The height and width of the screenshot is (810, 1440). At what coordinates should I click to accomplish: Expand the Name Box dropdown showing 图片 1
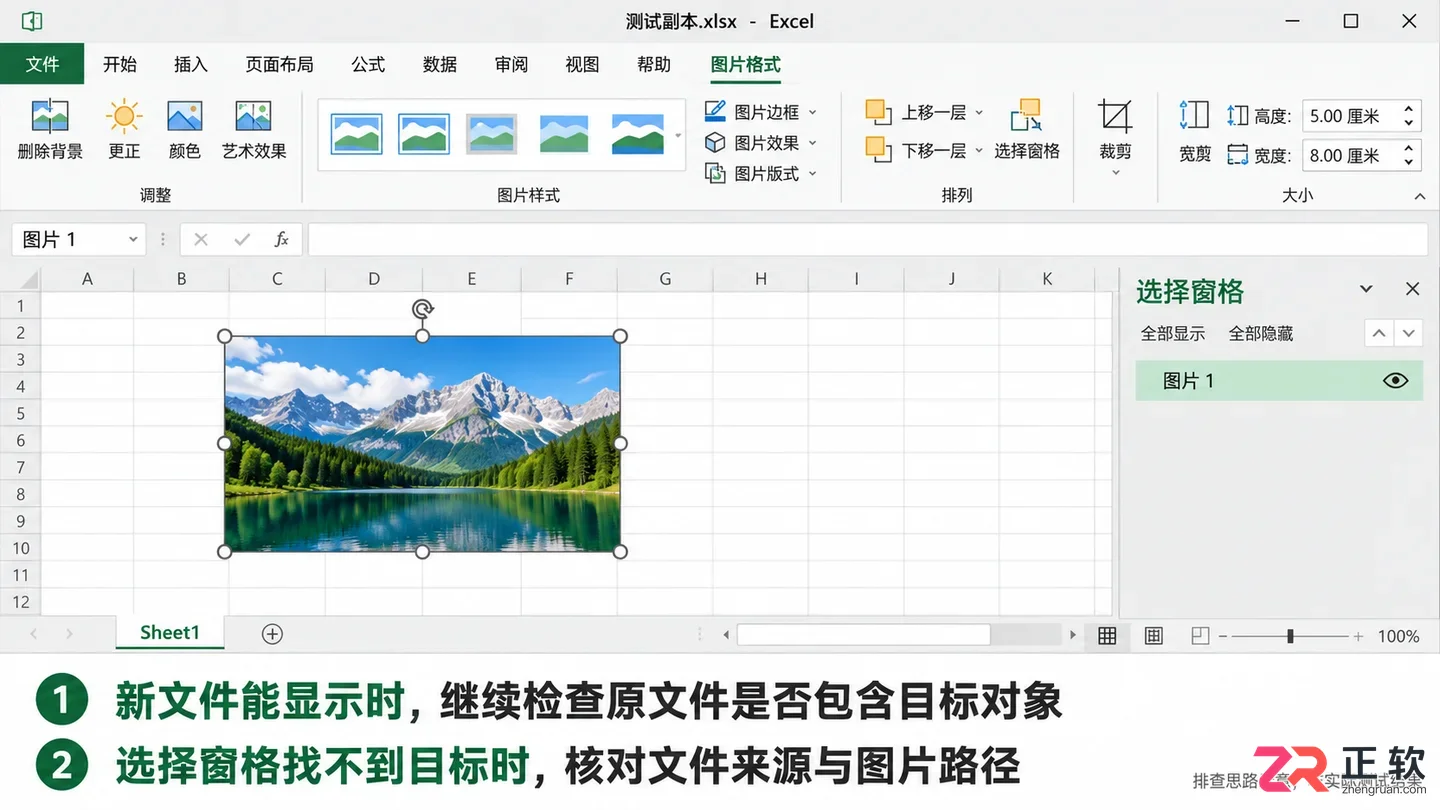click(132, 240)
